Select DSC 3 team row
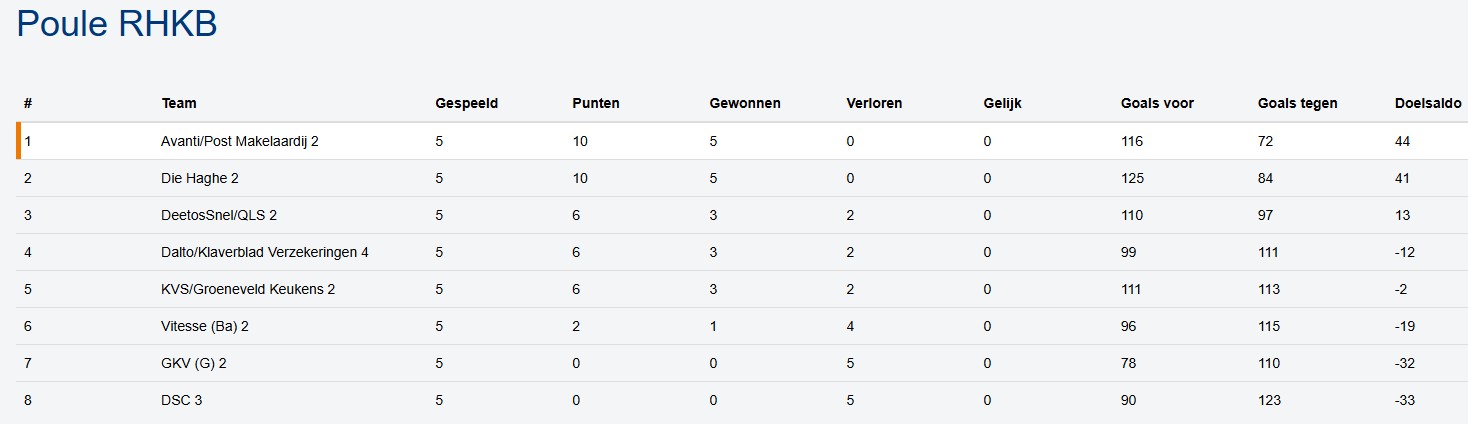Image resolution: width=1468 pixels, height=424 pixels. click(182, 400)
